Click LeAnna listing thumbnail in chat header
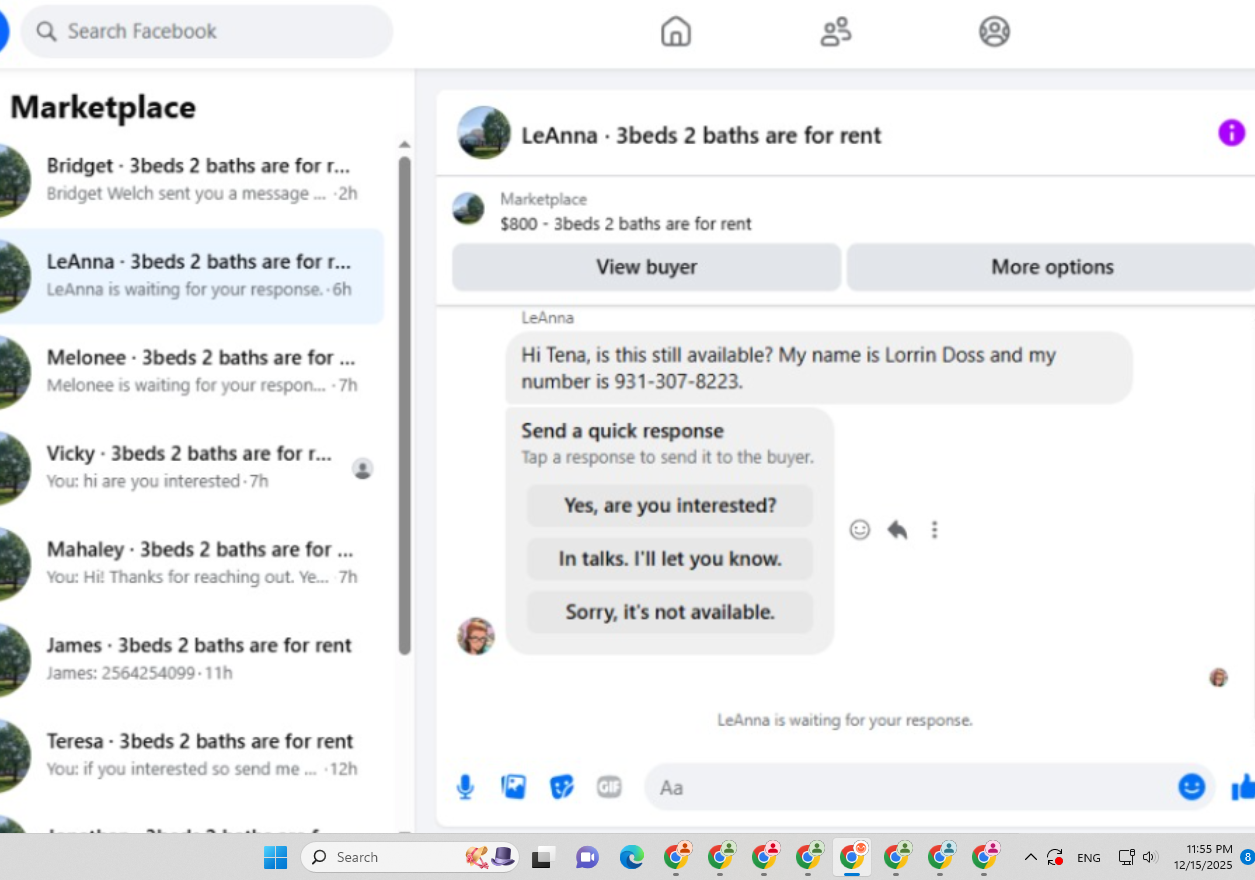 484,132
